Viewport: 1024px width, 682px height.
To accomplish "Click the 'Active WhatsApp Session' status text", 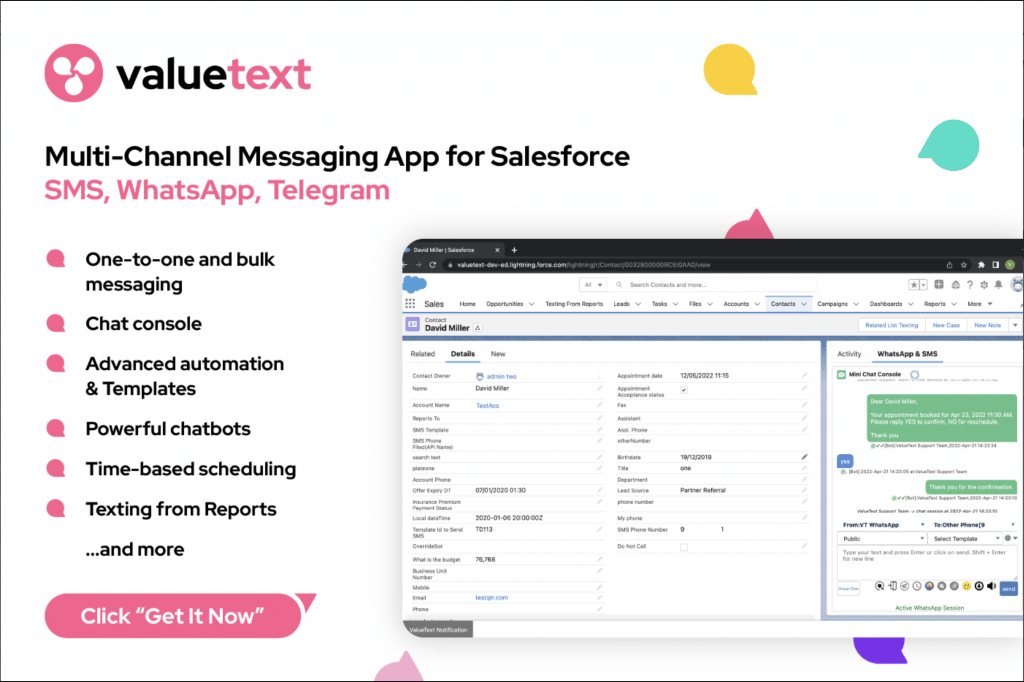I will (929, 608).
